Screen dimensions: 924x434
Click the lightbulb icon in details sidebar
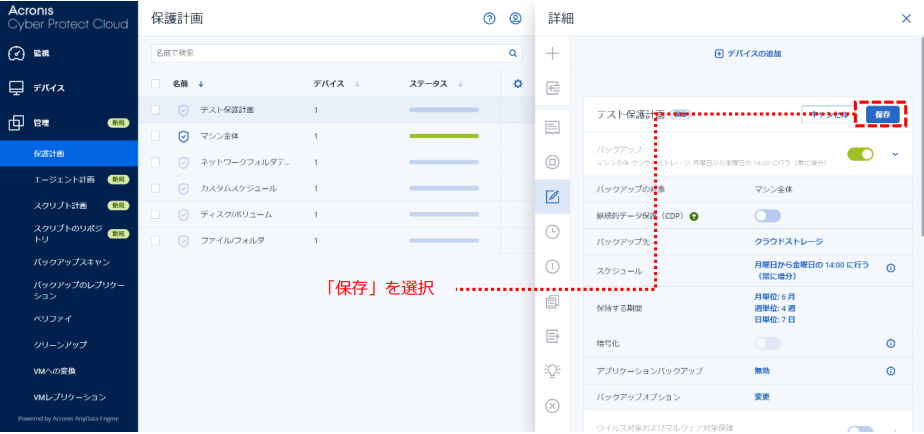pyautogui.click(x=552, y=371)
